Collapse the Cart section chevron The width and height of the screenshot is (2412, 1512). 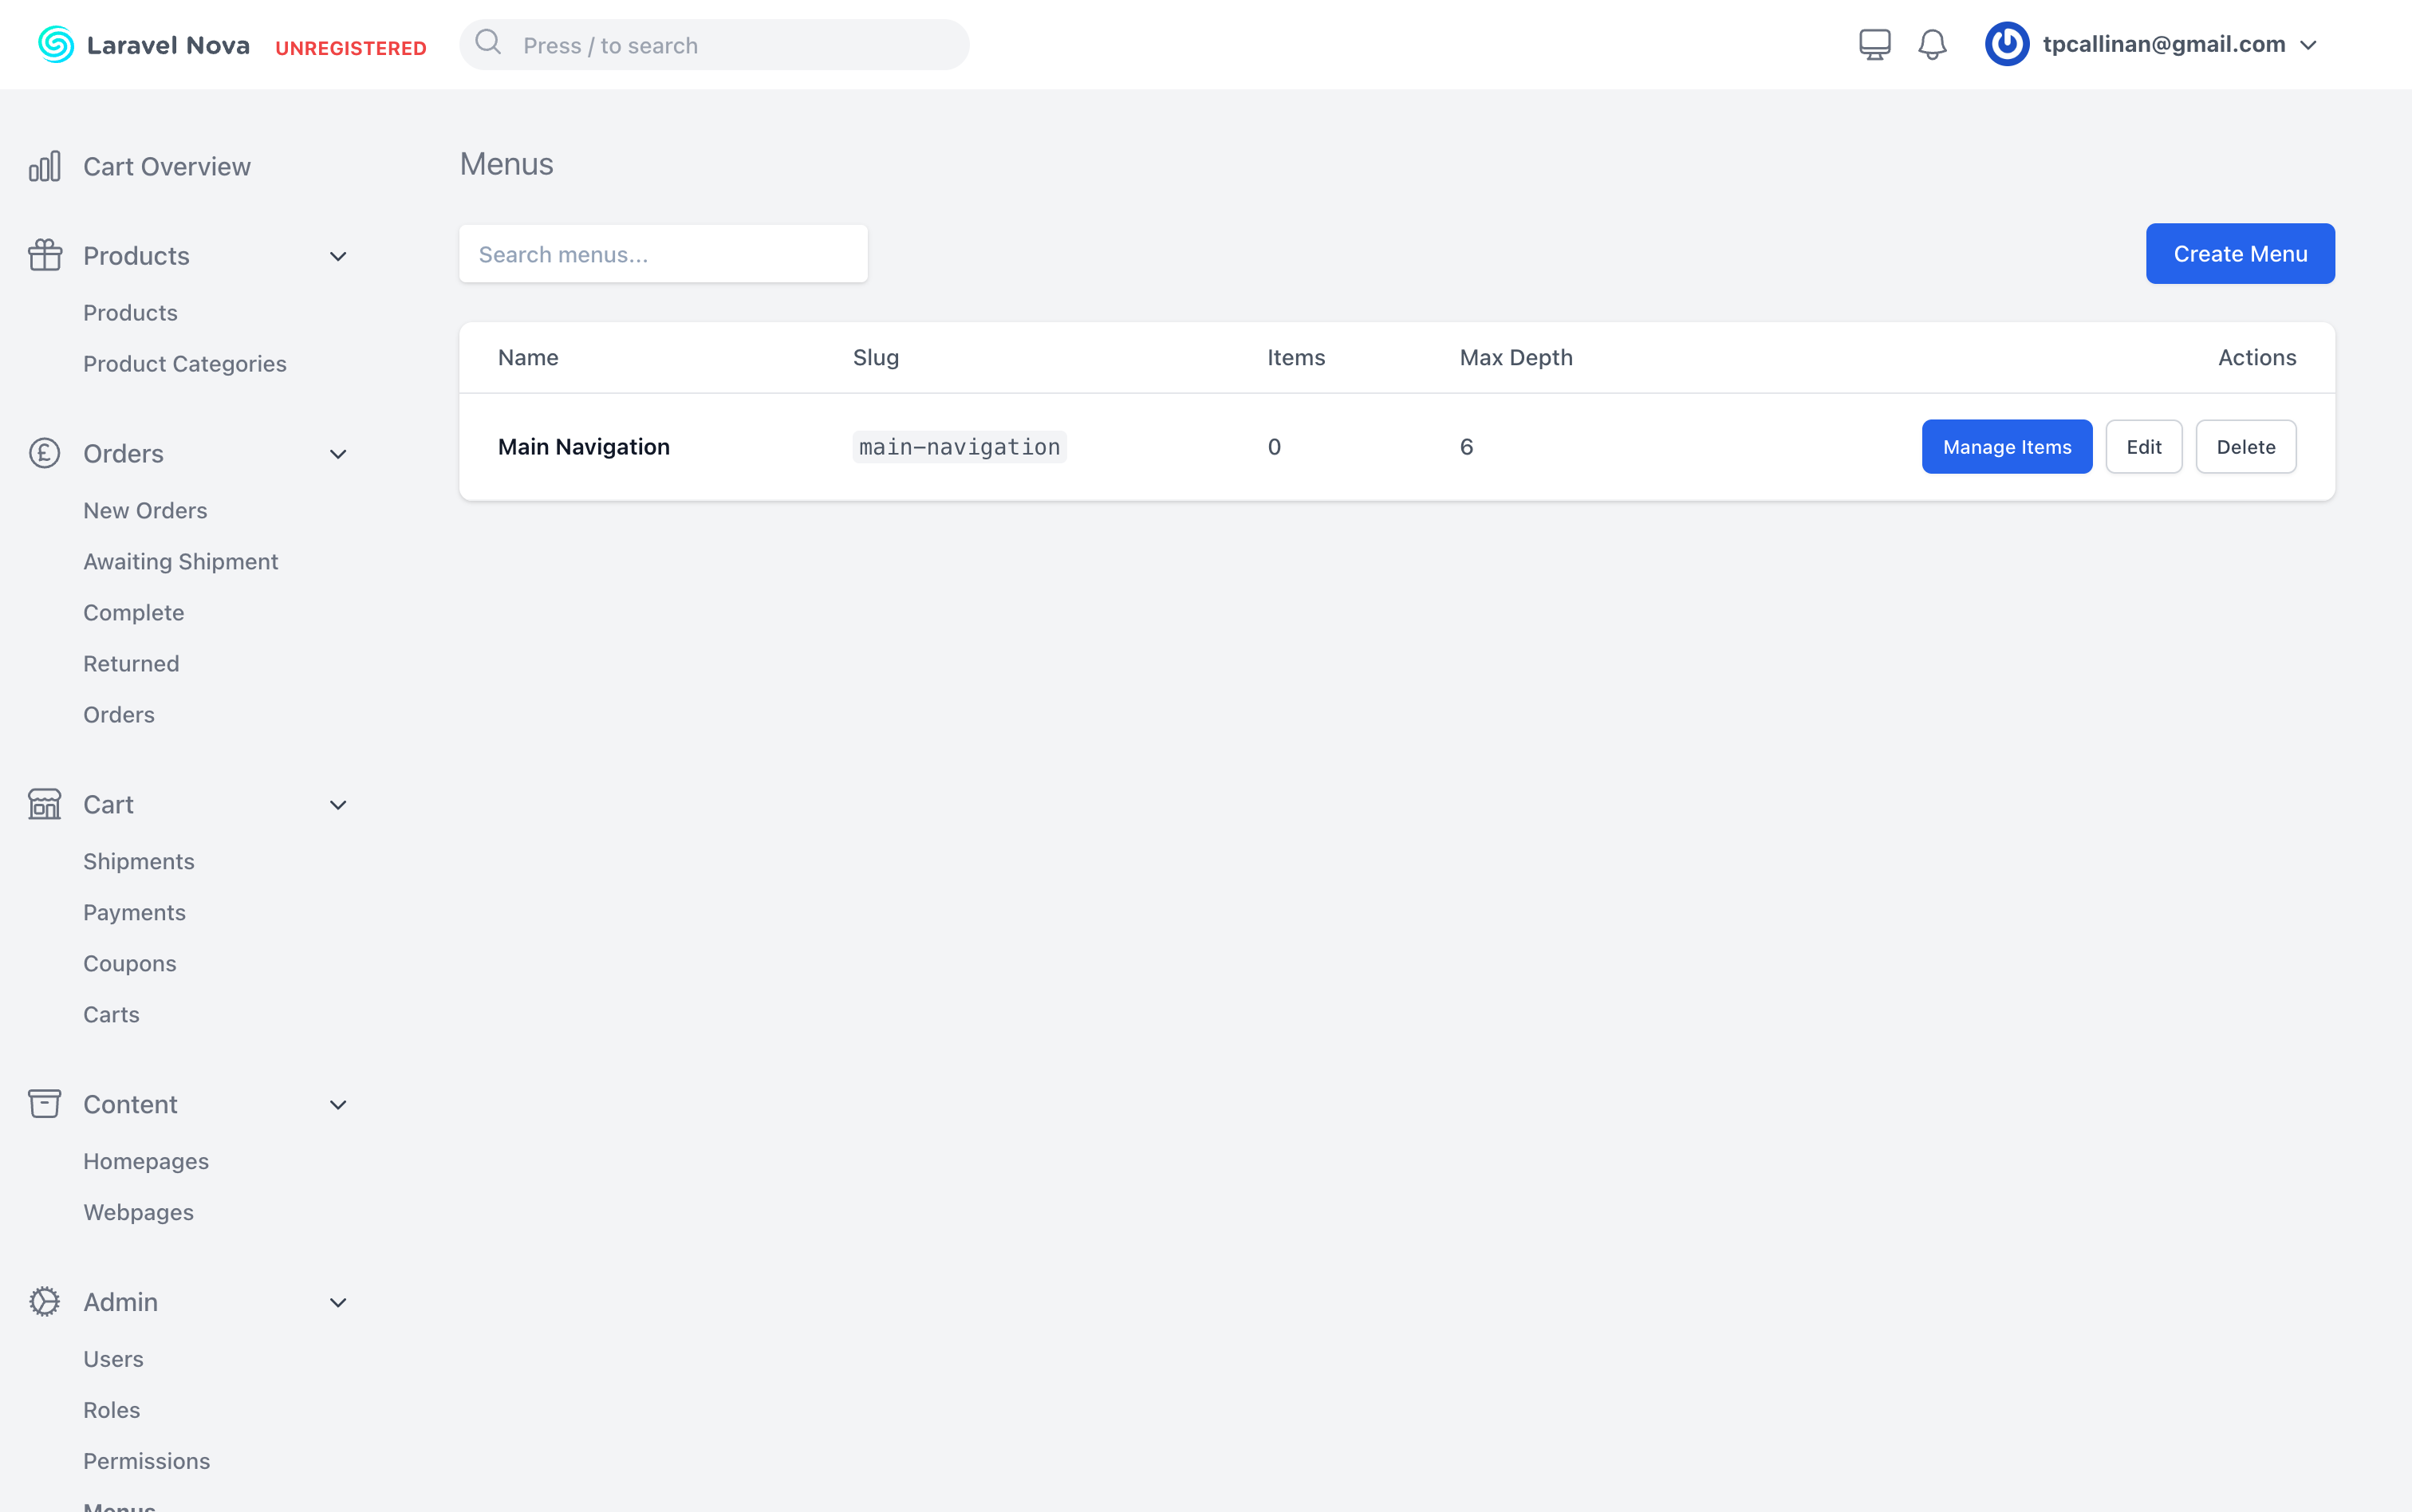(338, 805)
